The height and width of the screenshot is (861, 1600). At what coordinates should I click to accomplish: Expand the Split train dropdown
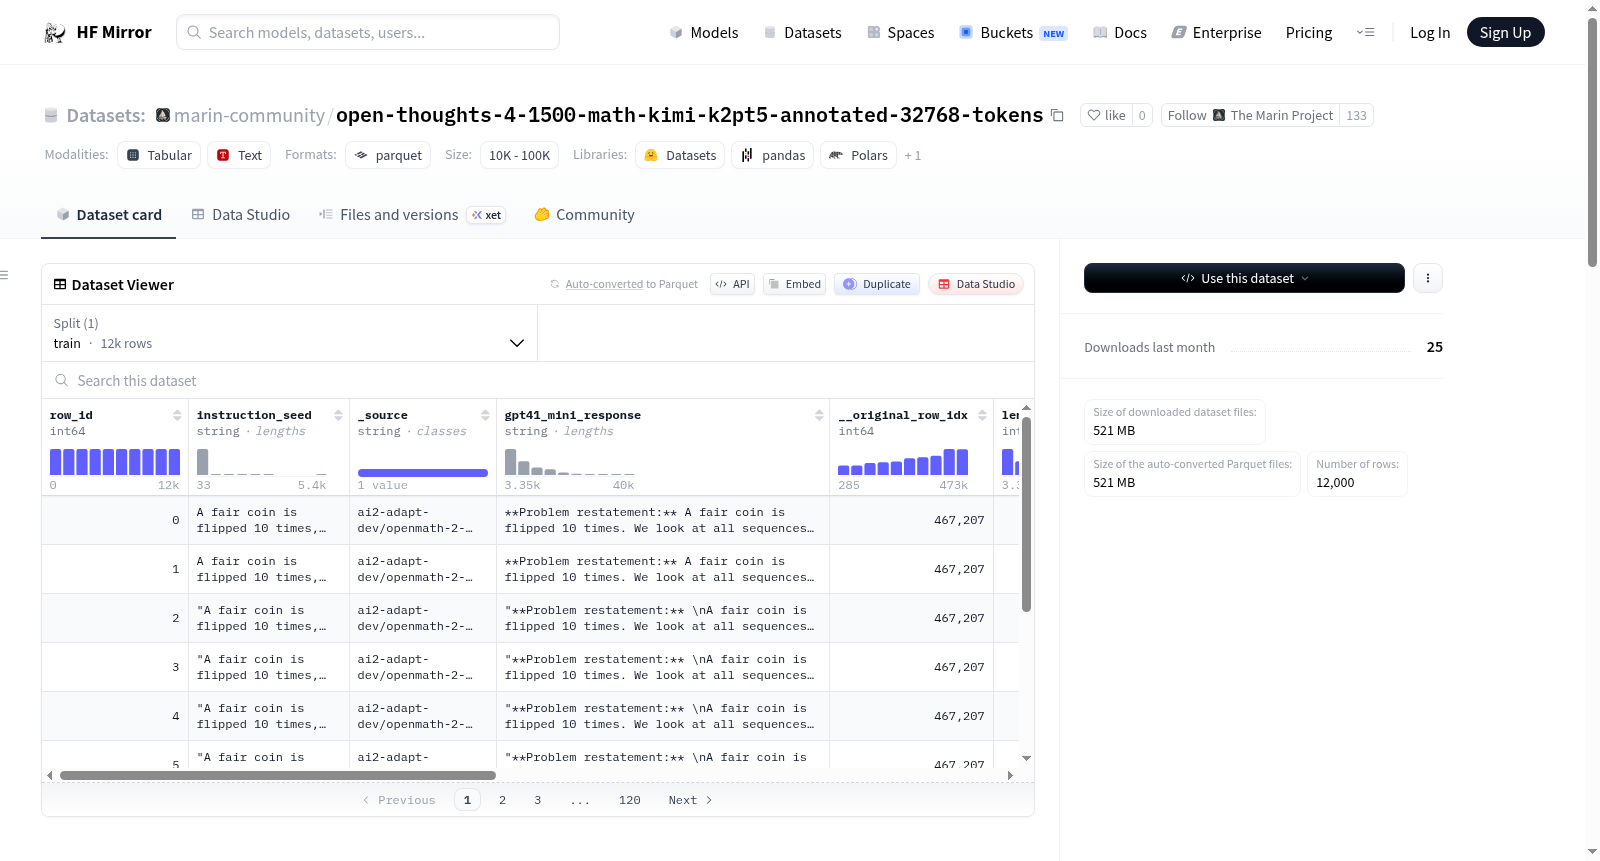pos(290,334)
